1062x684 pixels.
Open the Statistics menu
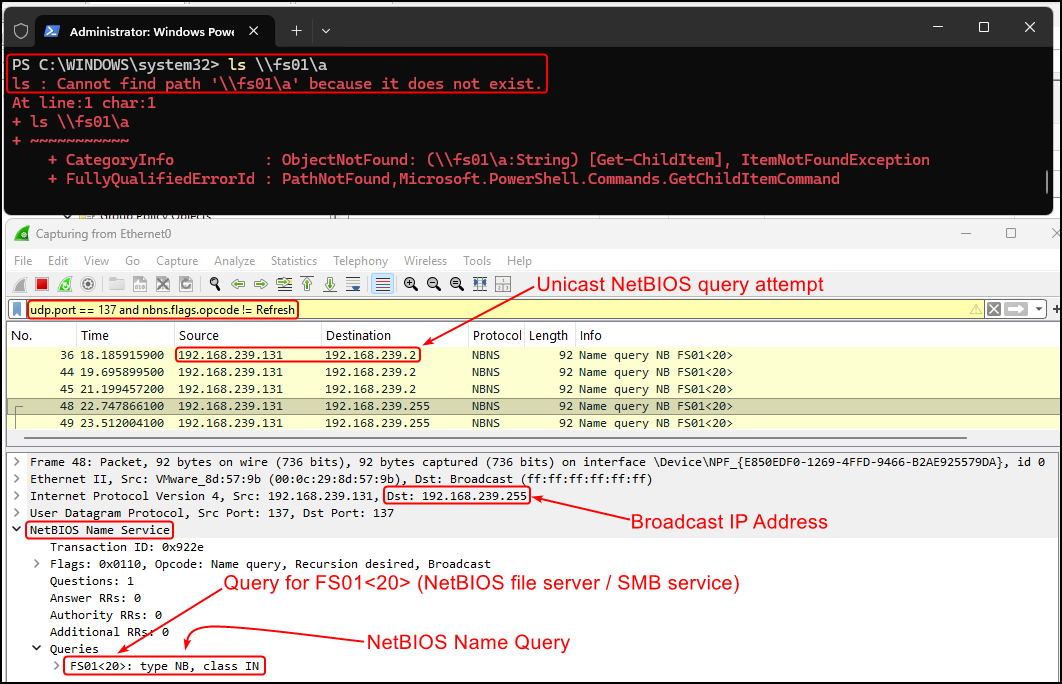coord(294,261)
